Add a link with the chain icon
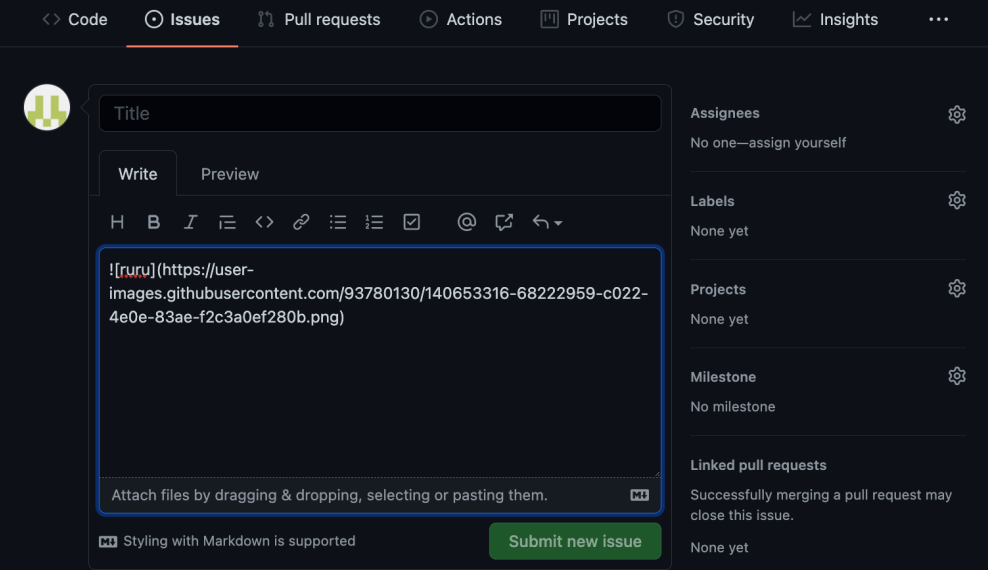The image size is (988, 570). pyautogui.click(x=301, y=222)
